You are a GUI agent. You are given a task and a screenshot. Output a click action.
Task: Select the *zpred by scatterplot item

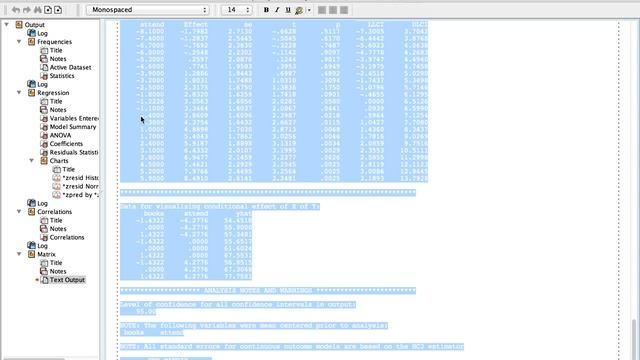(x=80, y=195)
